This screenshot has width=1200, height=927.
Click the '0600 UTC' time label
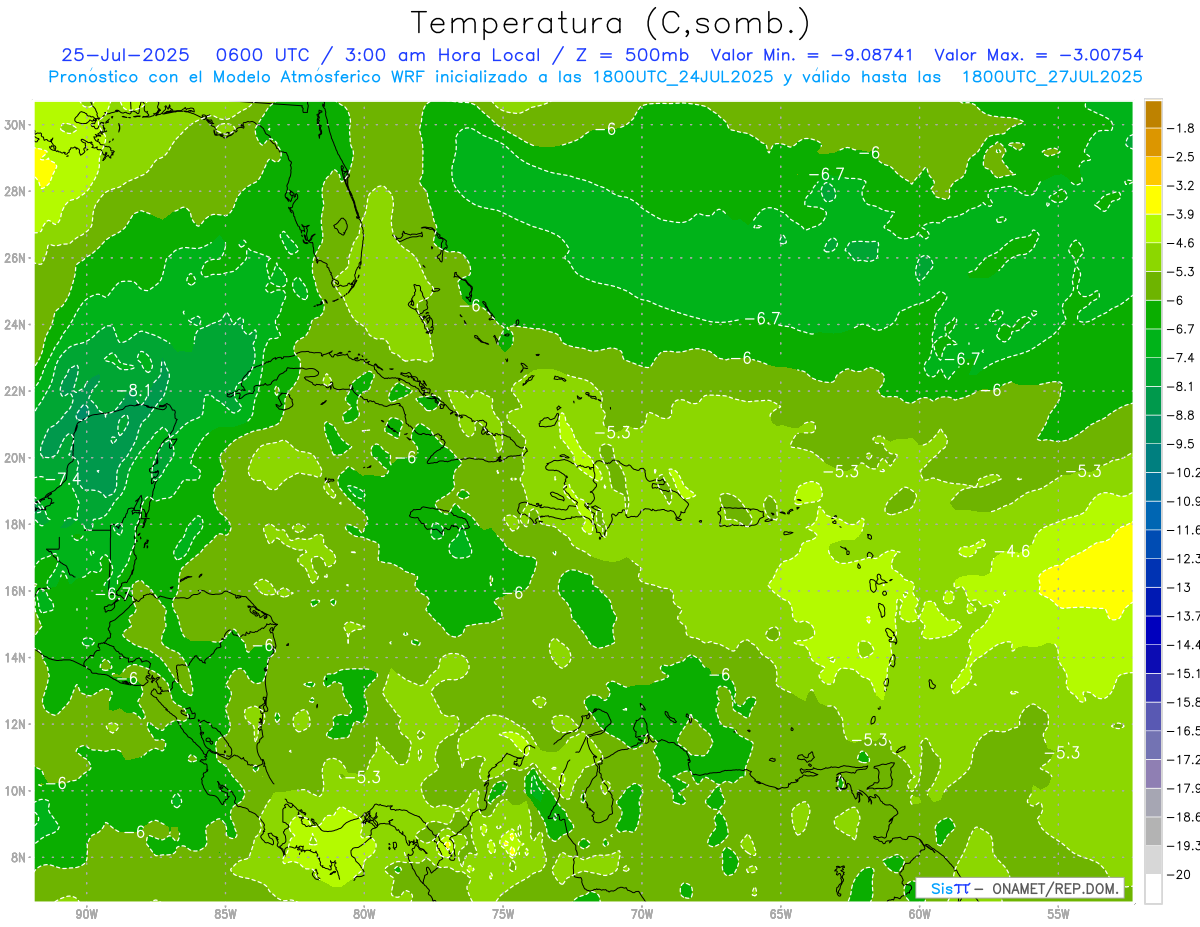[x=265, y=55]
